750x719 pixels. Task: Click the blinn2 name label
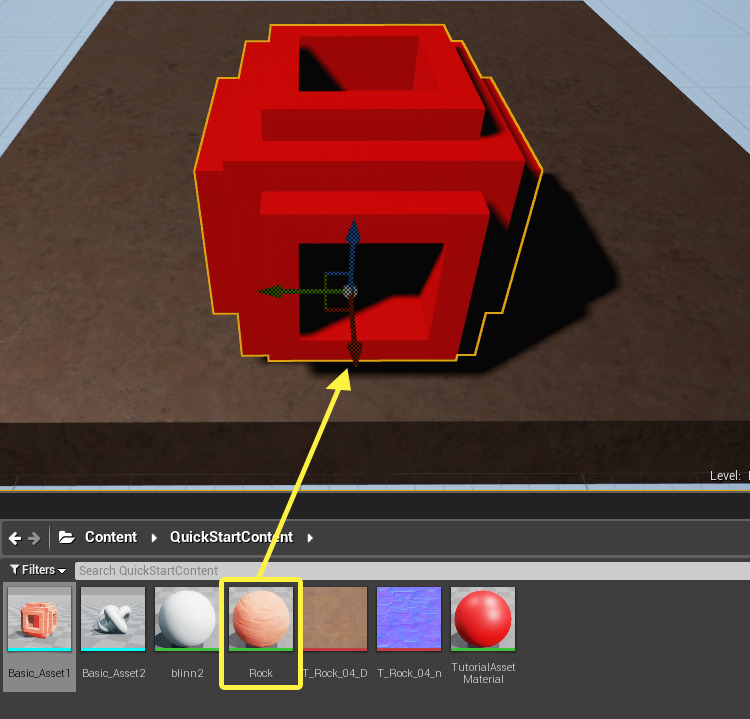click(187, 673)
